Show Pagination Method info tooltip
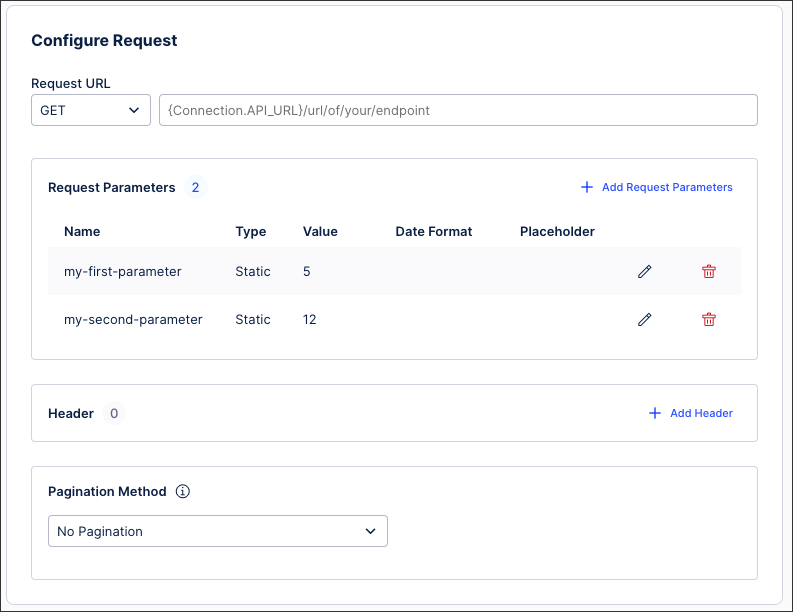Viewport: 793px width, 612px height. [x=183, y=492]
